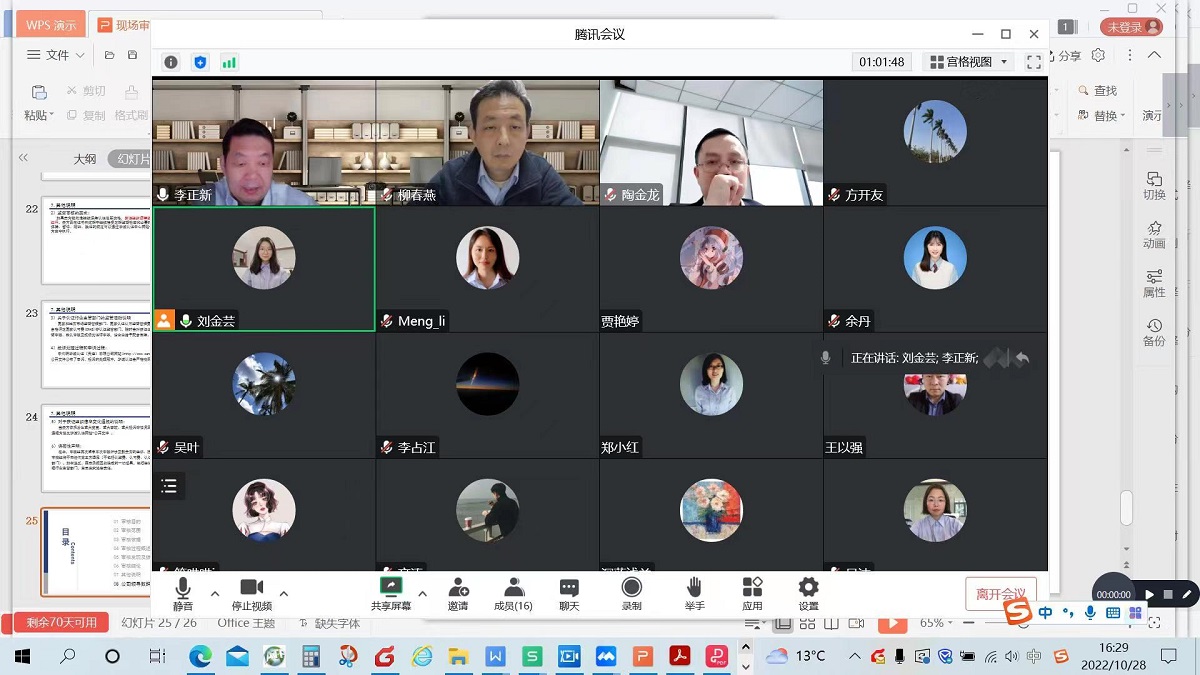Click 复制 copy in WPS ribbon
1200x675 pixels.
(x=86, y=116)
